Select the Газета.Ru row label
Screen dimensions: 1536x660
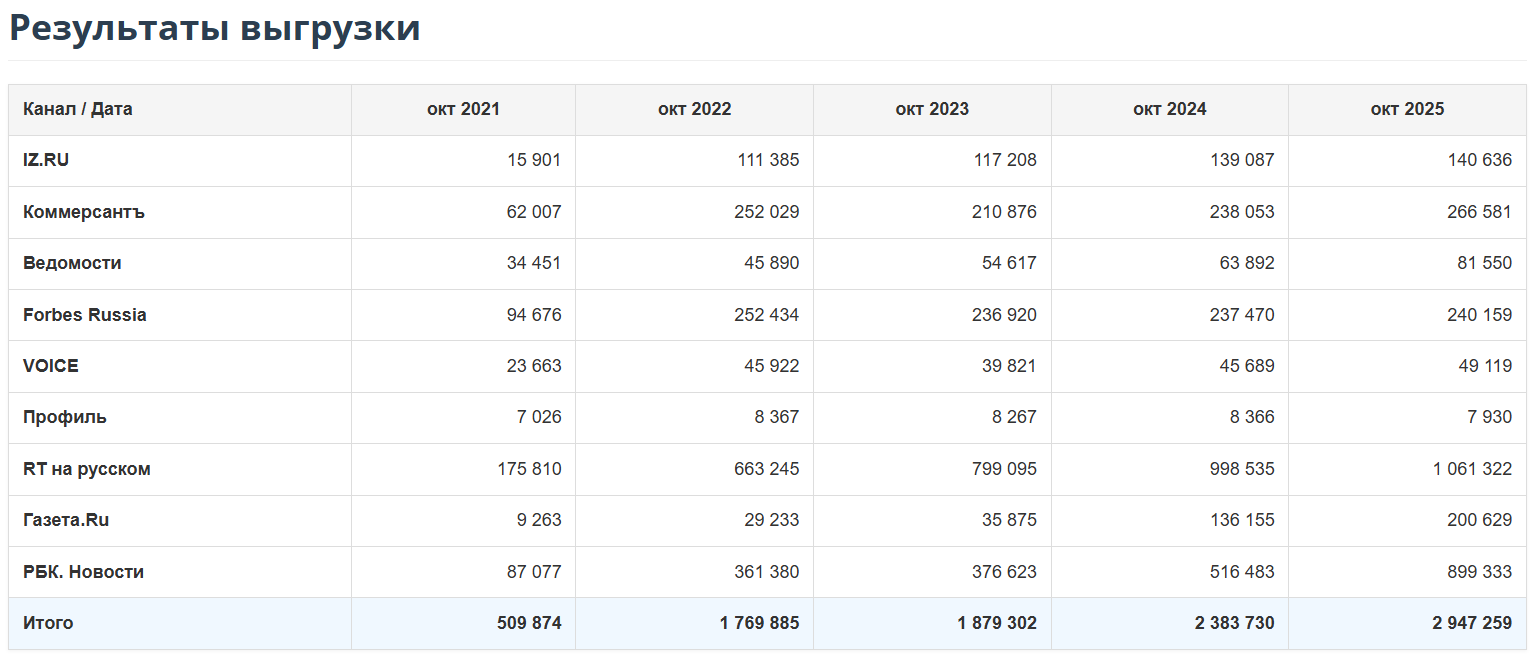(66, 520)
